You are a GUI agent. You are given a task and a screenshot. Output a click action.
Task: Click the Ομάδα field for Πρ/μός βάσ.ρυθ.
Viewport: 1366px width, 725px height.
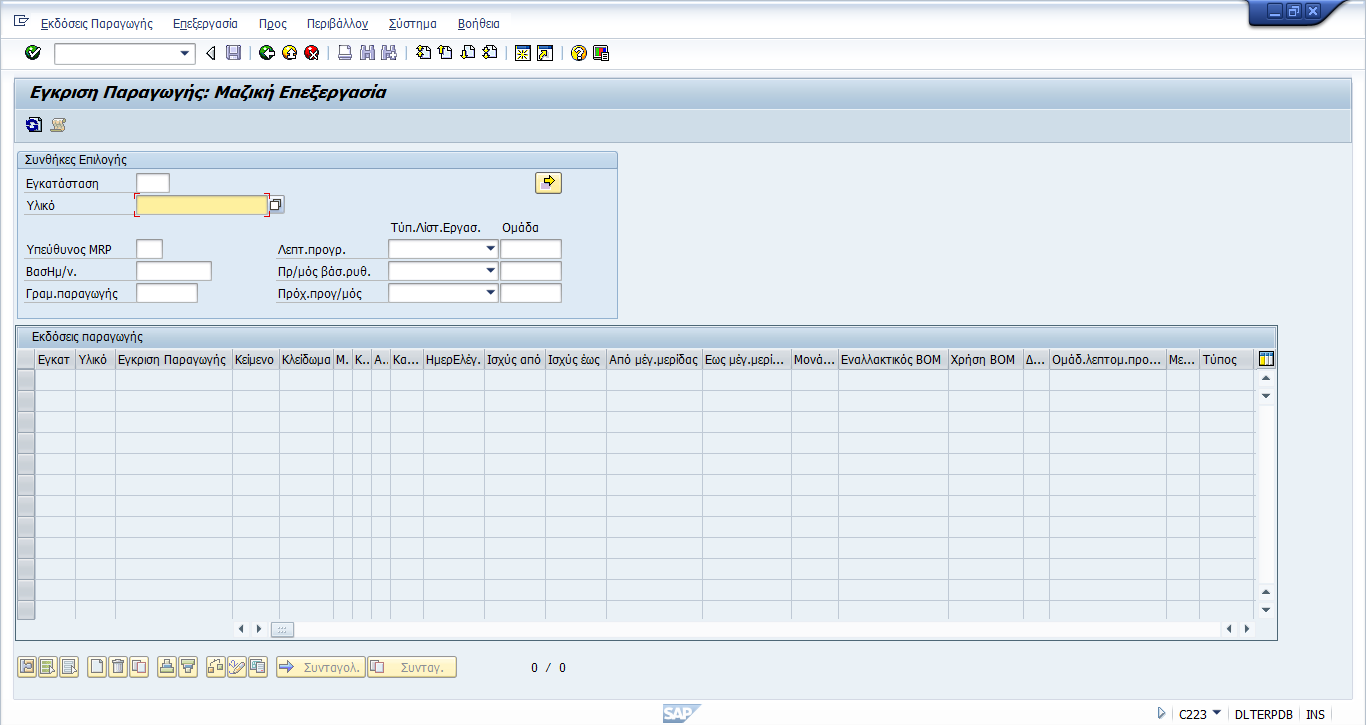tap(531, 271)
